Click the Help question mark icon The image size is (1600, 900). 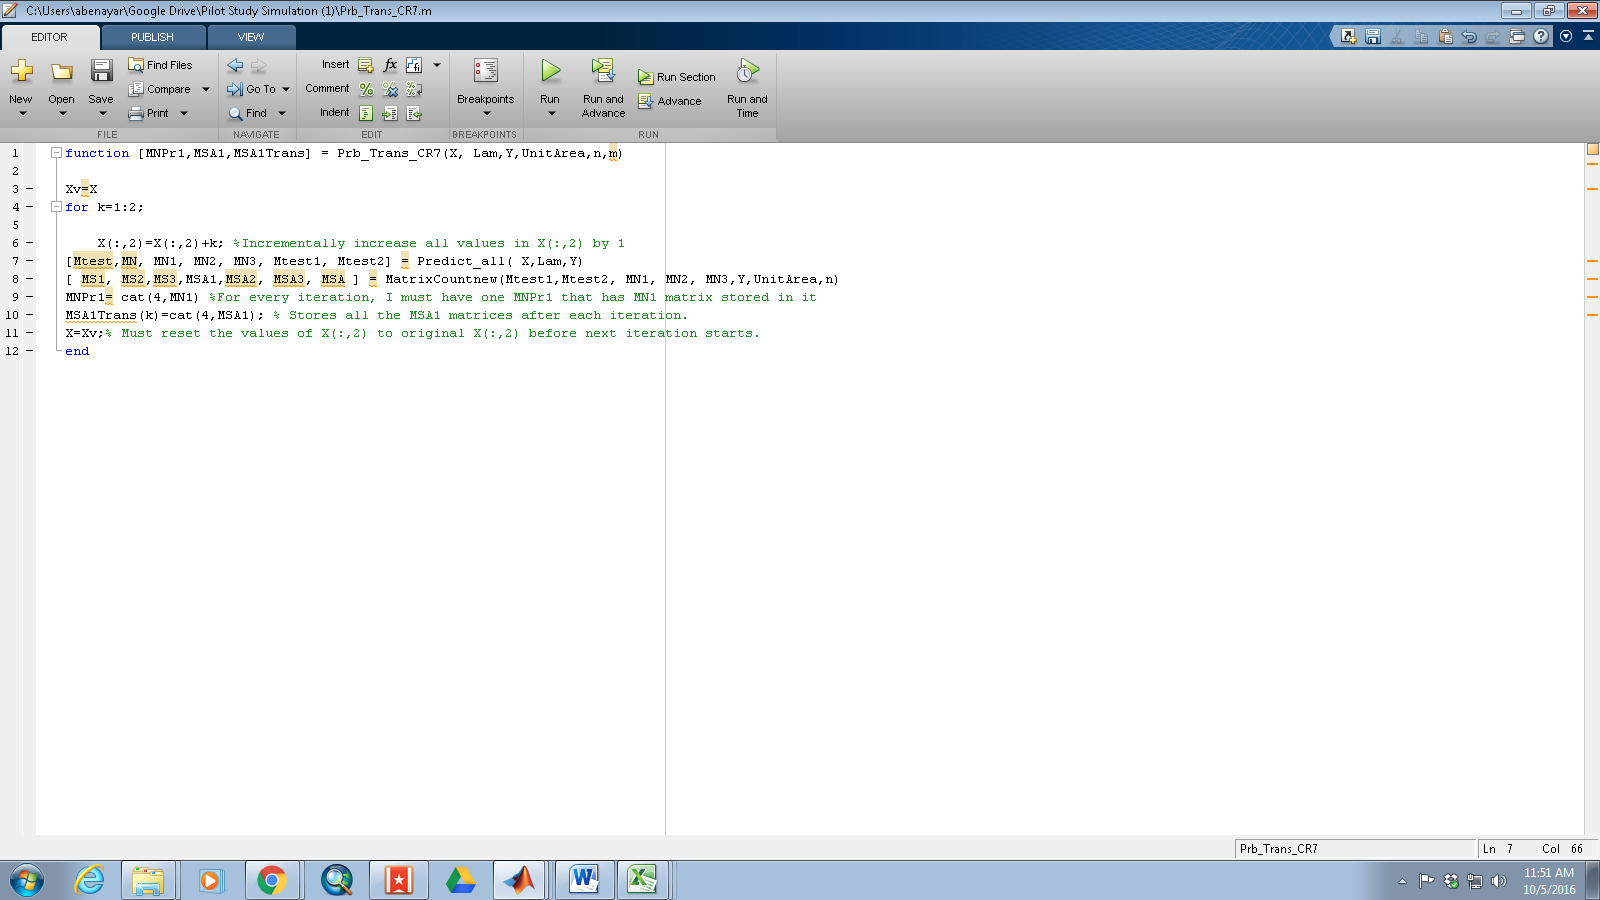[x=1541, y=36]
